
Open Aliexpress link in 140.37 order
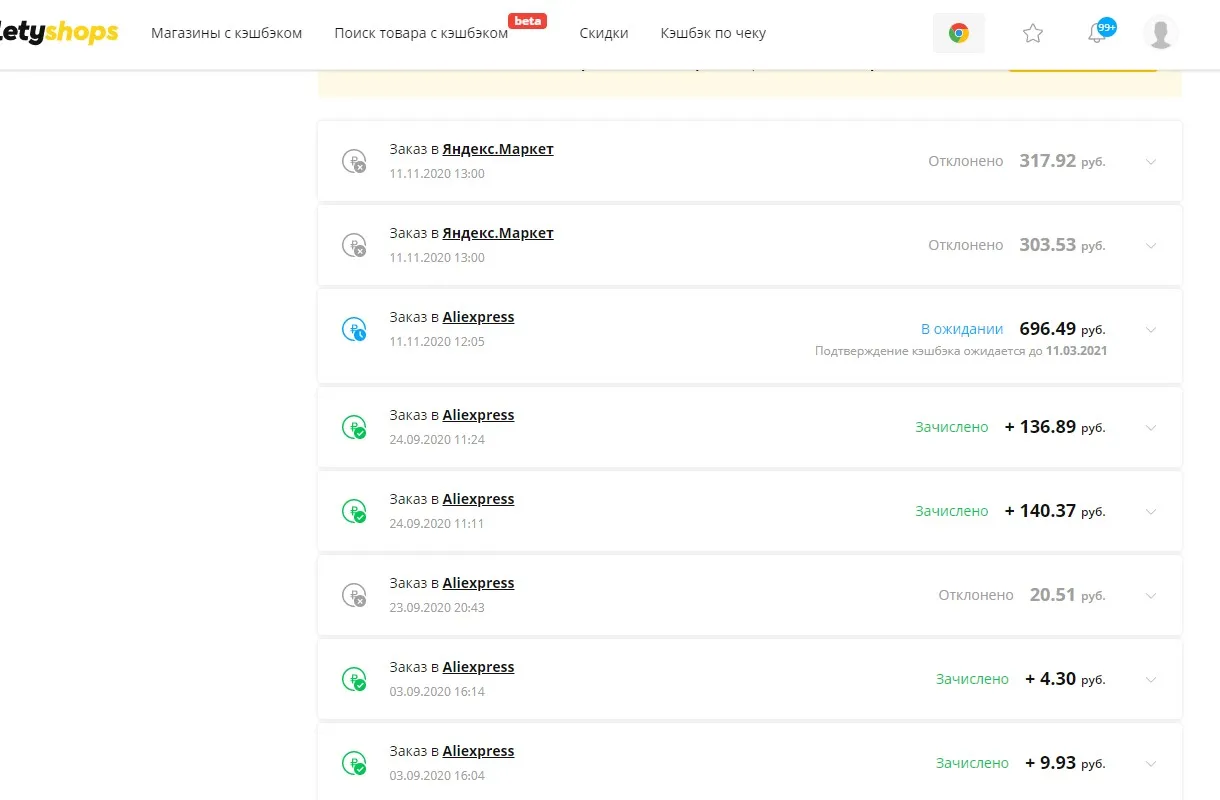tap(478, 499)
